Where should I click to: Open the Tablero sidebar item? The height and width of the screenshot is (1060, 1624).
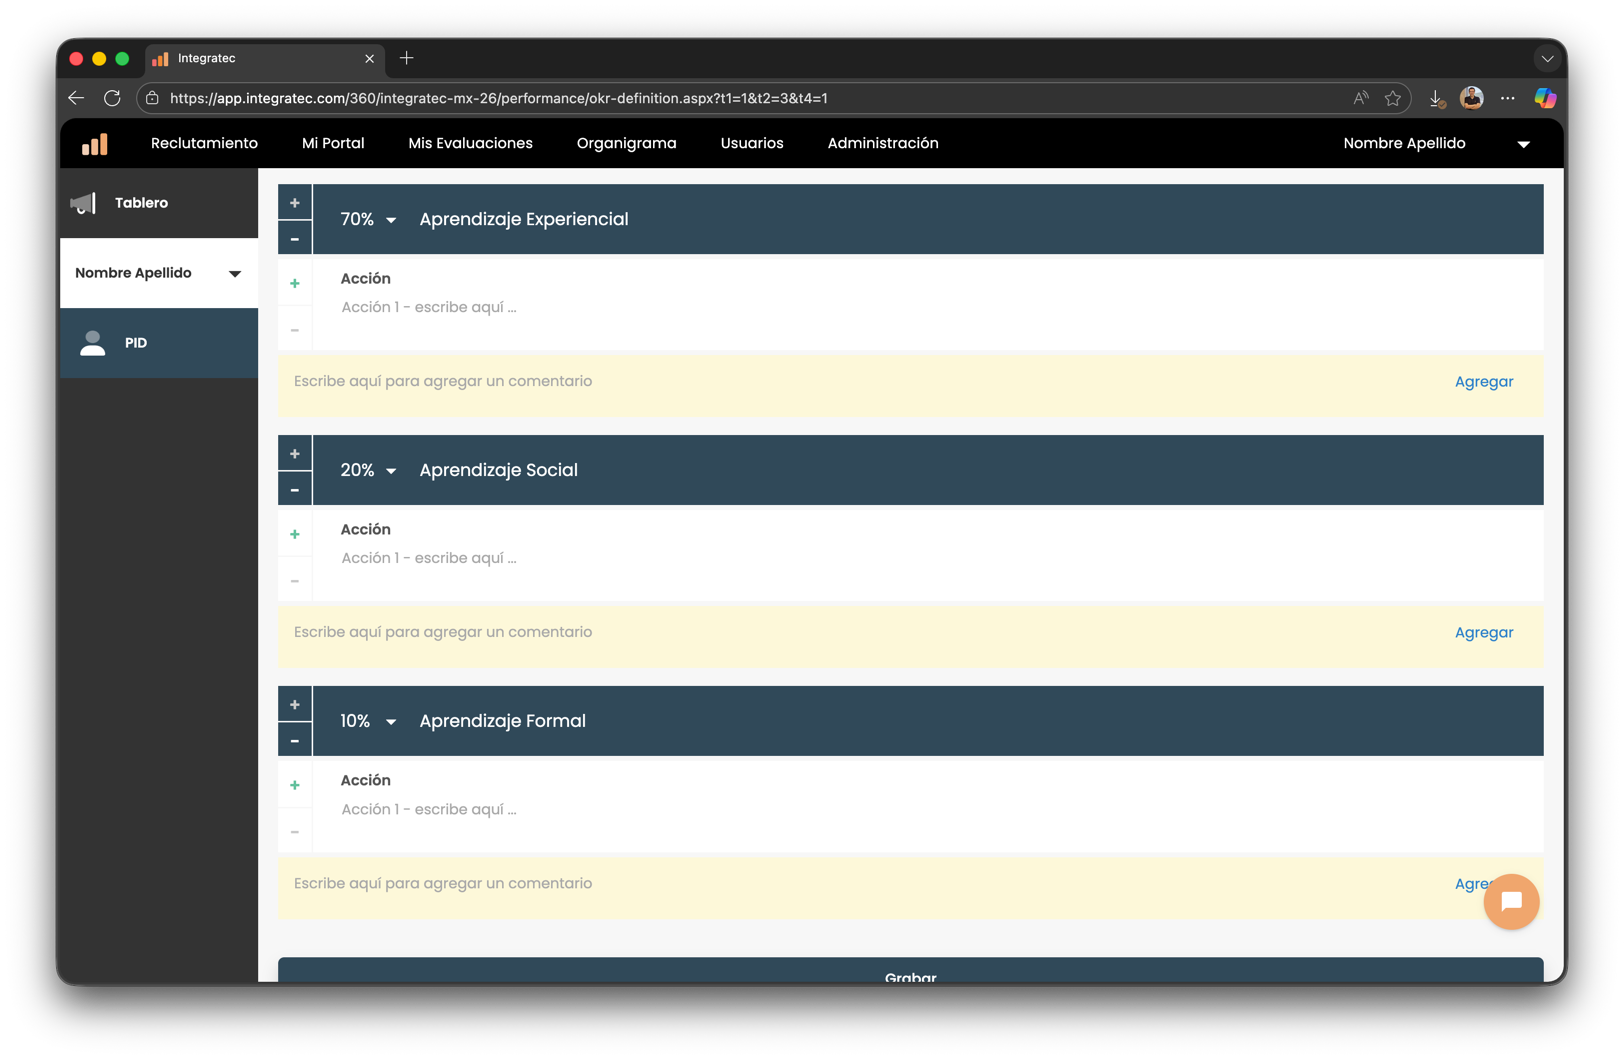coord(159,203)
